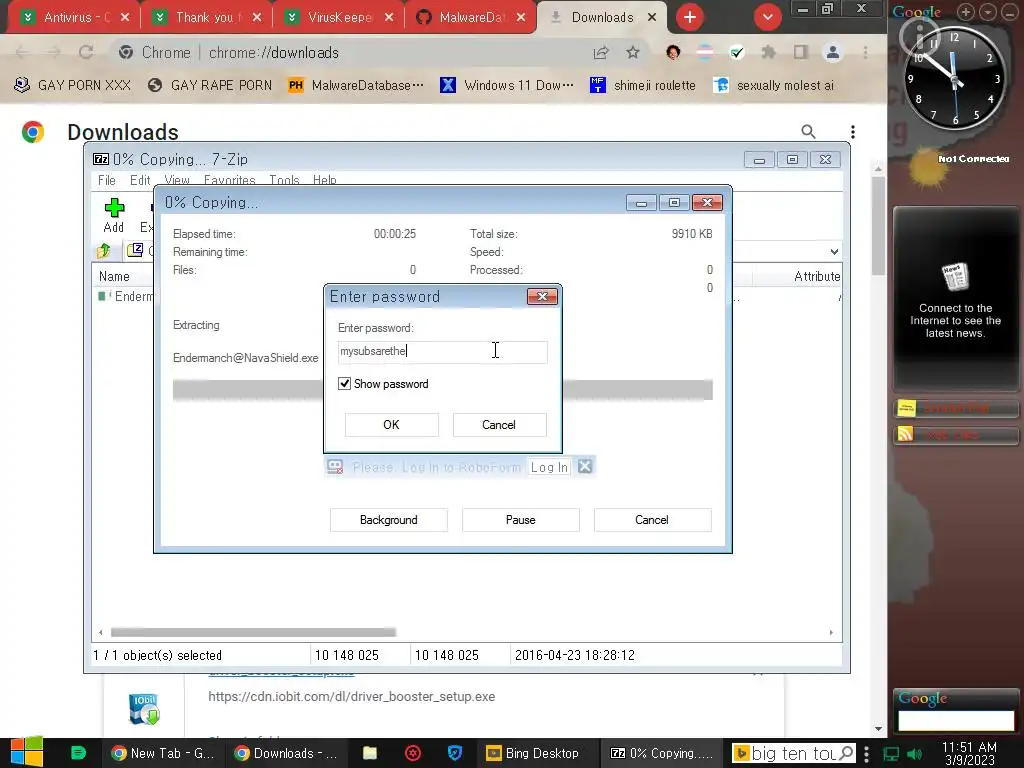Add gadget plus icon in sidebar
1024x768 pixels.
[x=965, y=11]
